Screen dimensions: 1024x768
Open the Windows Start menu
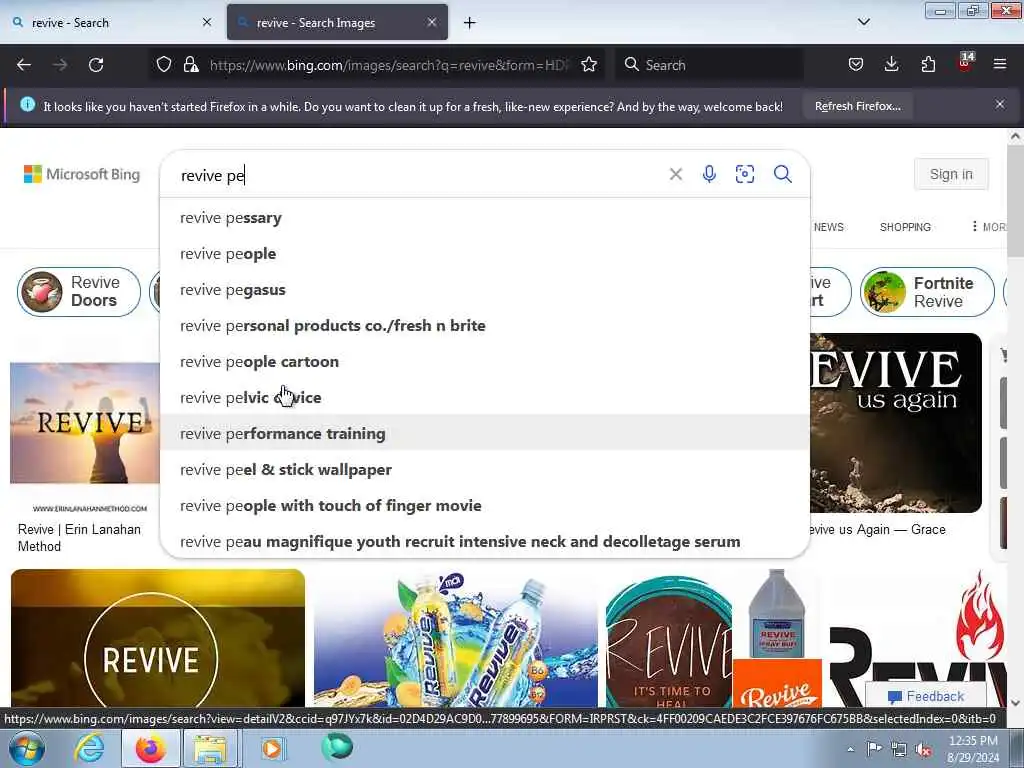point(25,748)
